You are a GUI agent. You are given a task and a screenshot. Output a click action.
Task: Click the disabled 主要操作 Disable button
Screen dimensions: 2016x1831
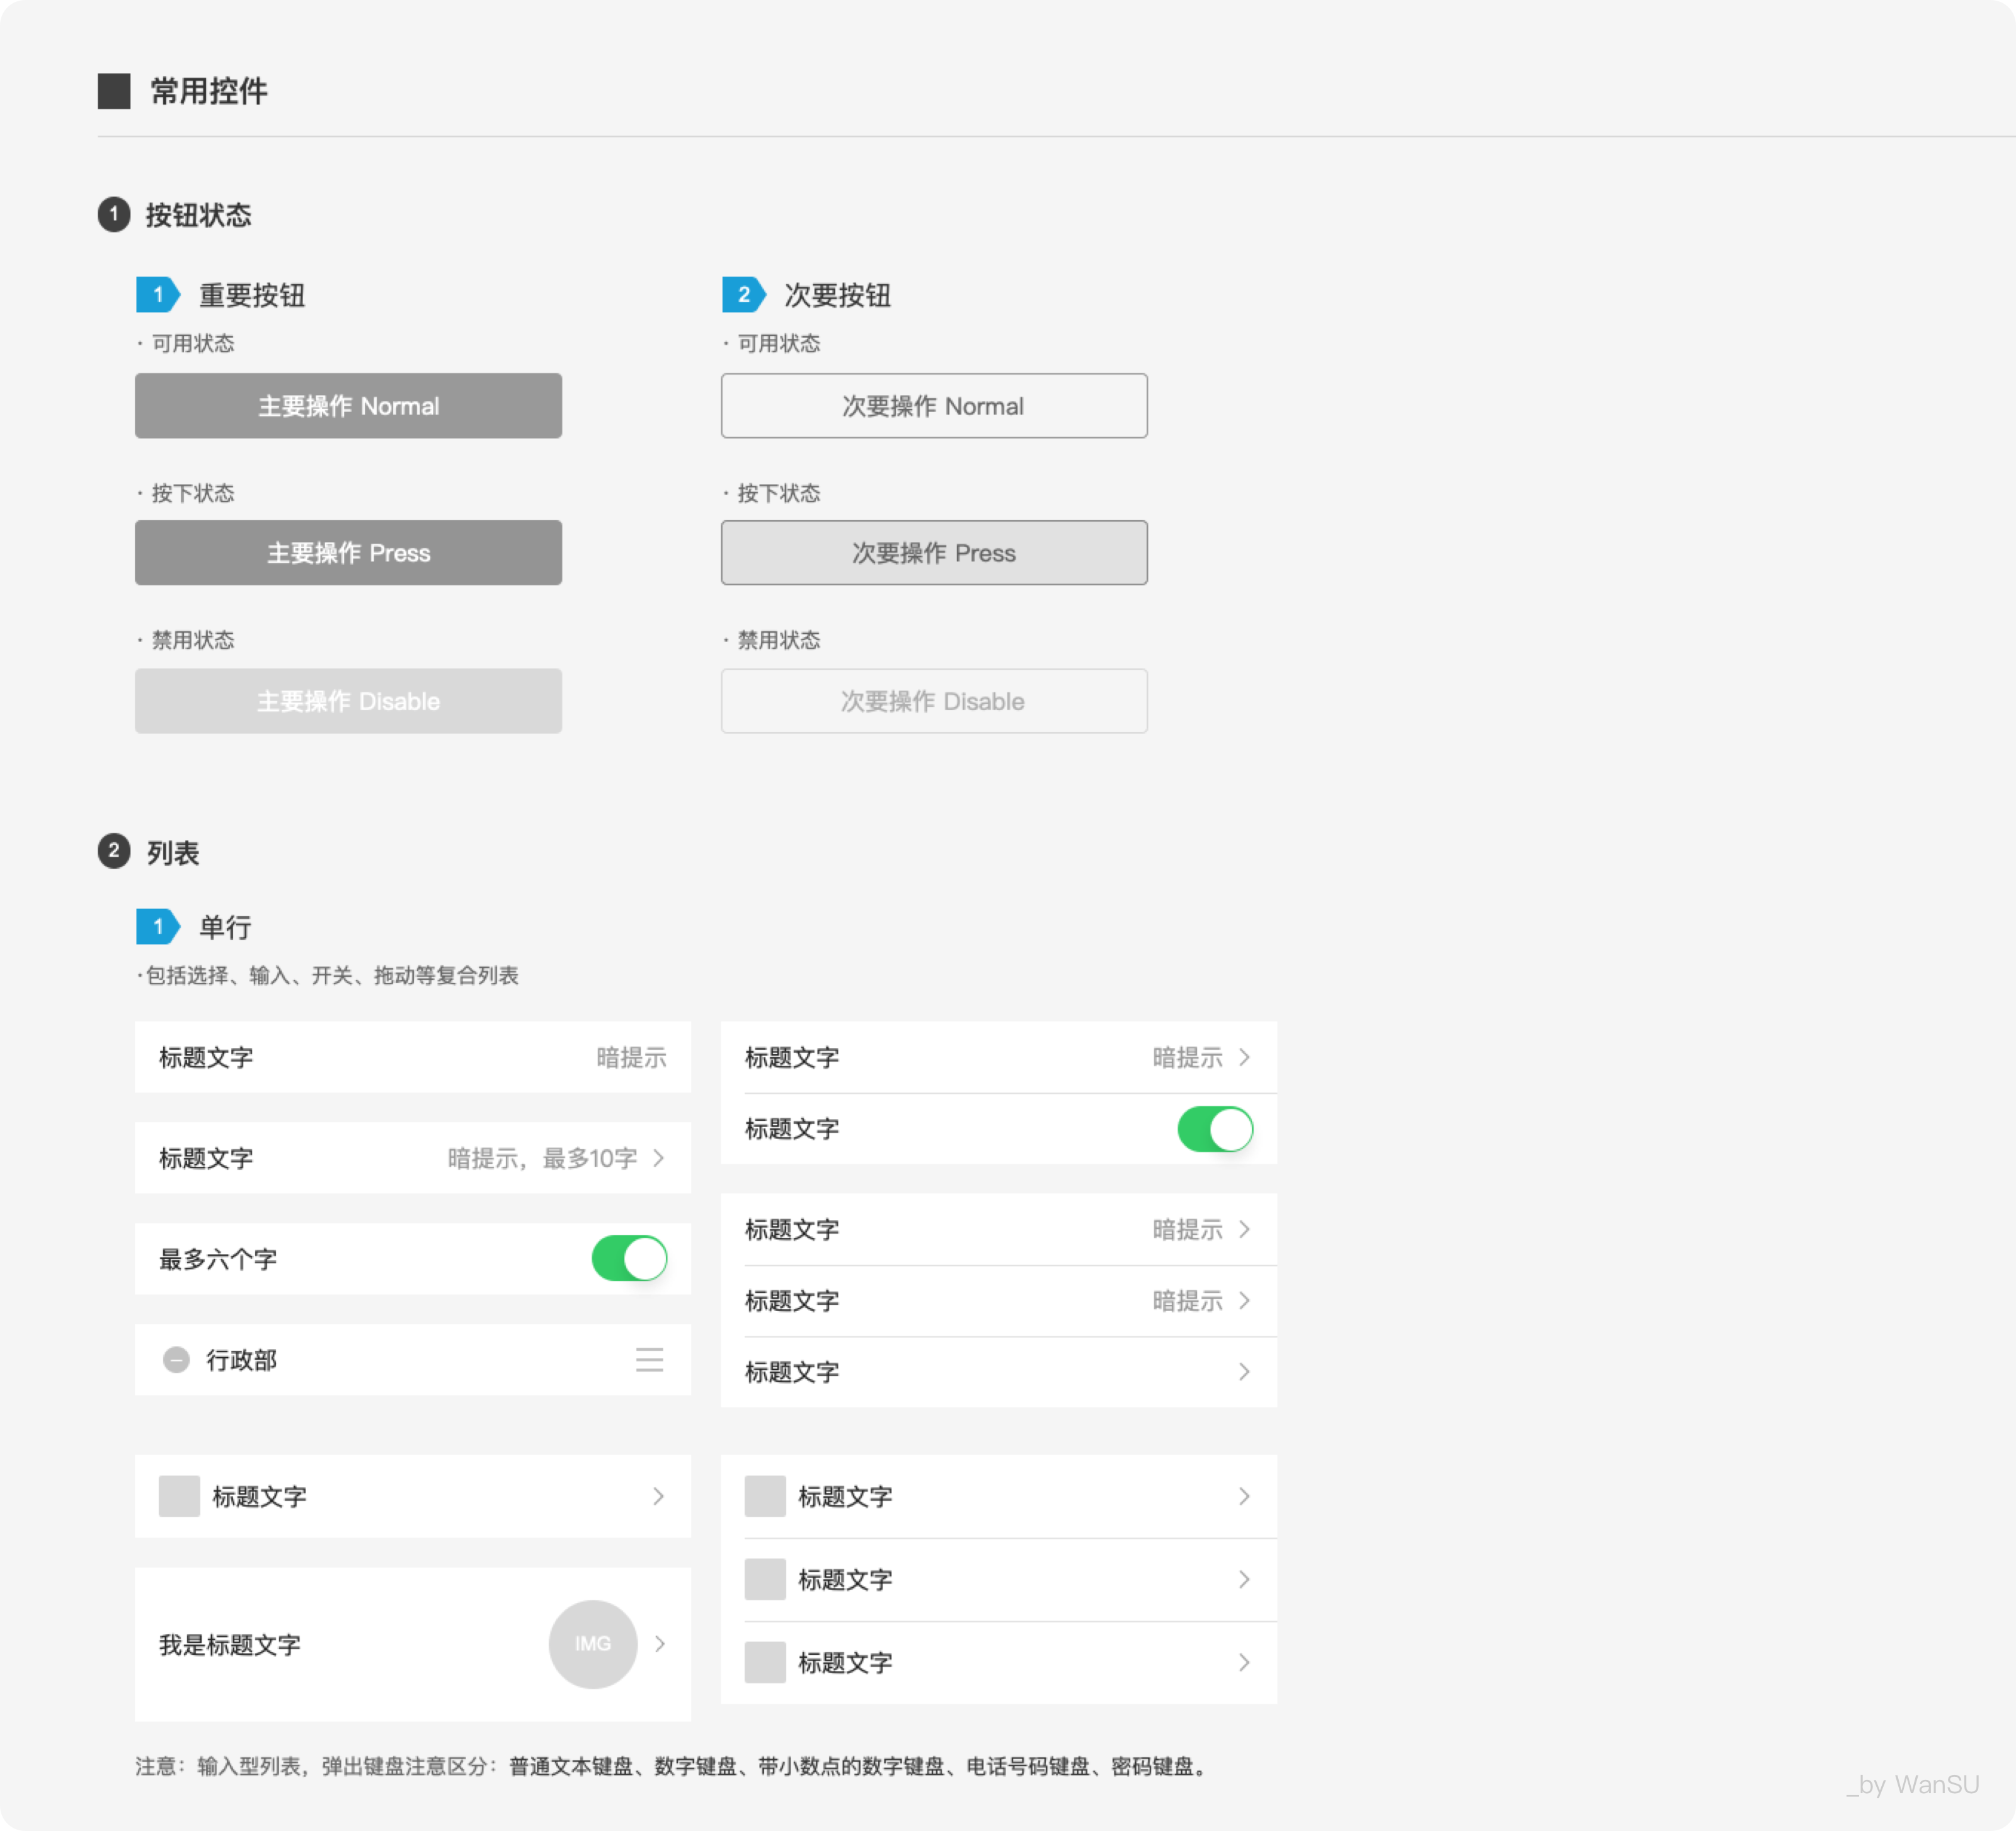coord(348,701)
